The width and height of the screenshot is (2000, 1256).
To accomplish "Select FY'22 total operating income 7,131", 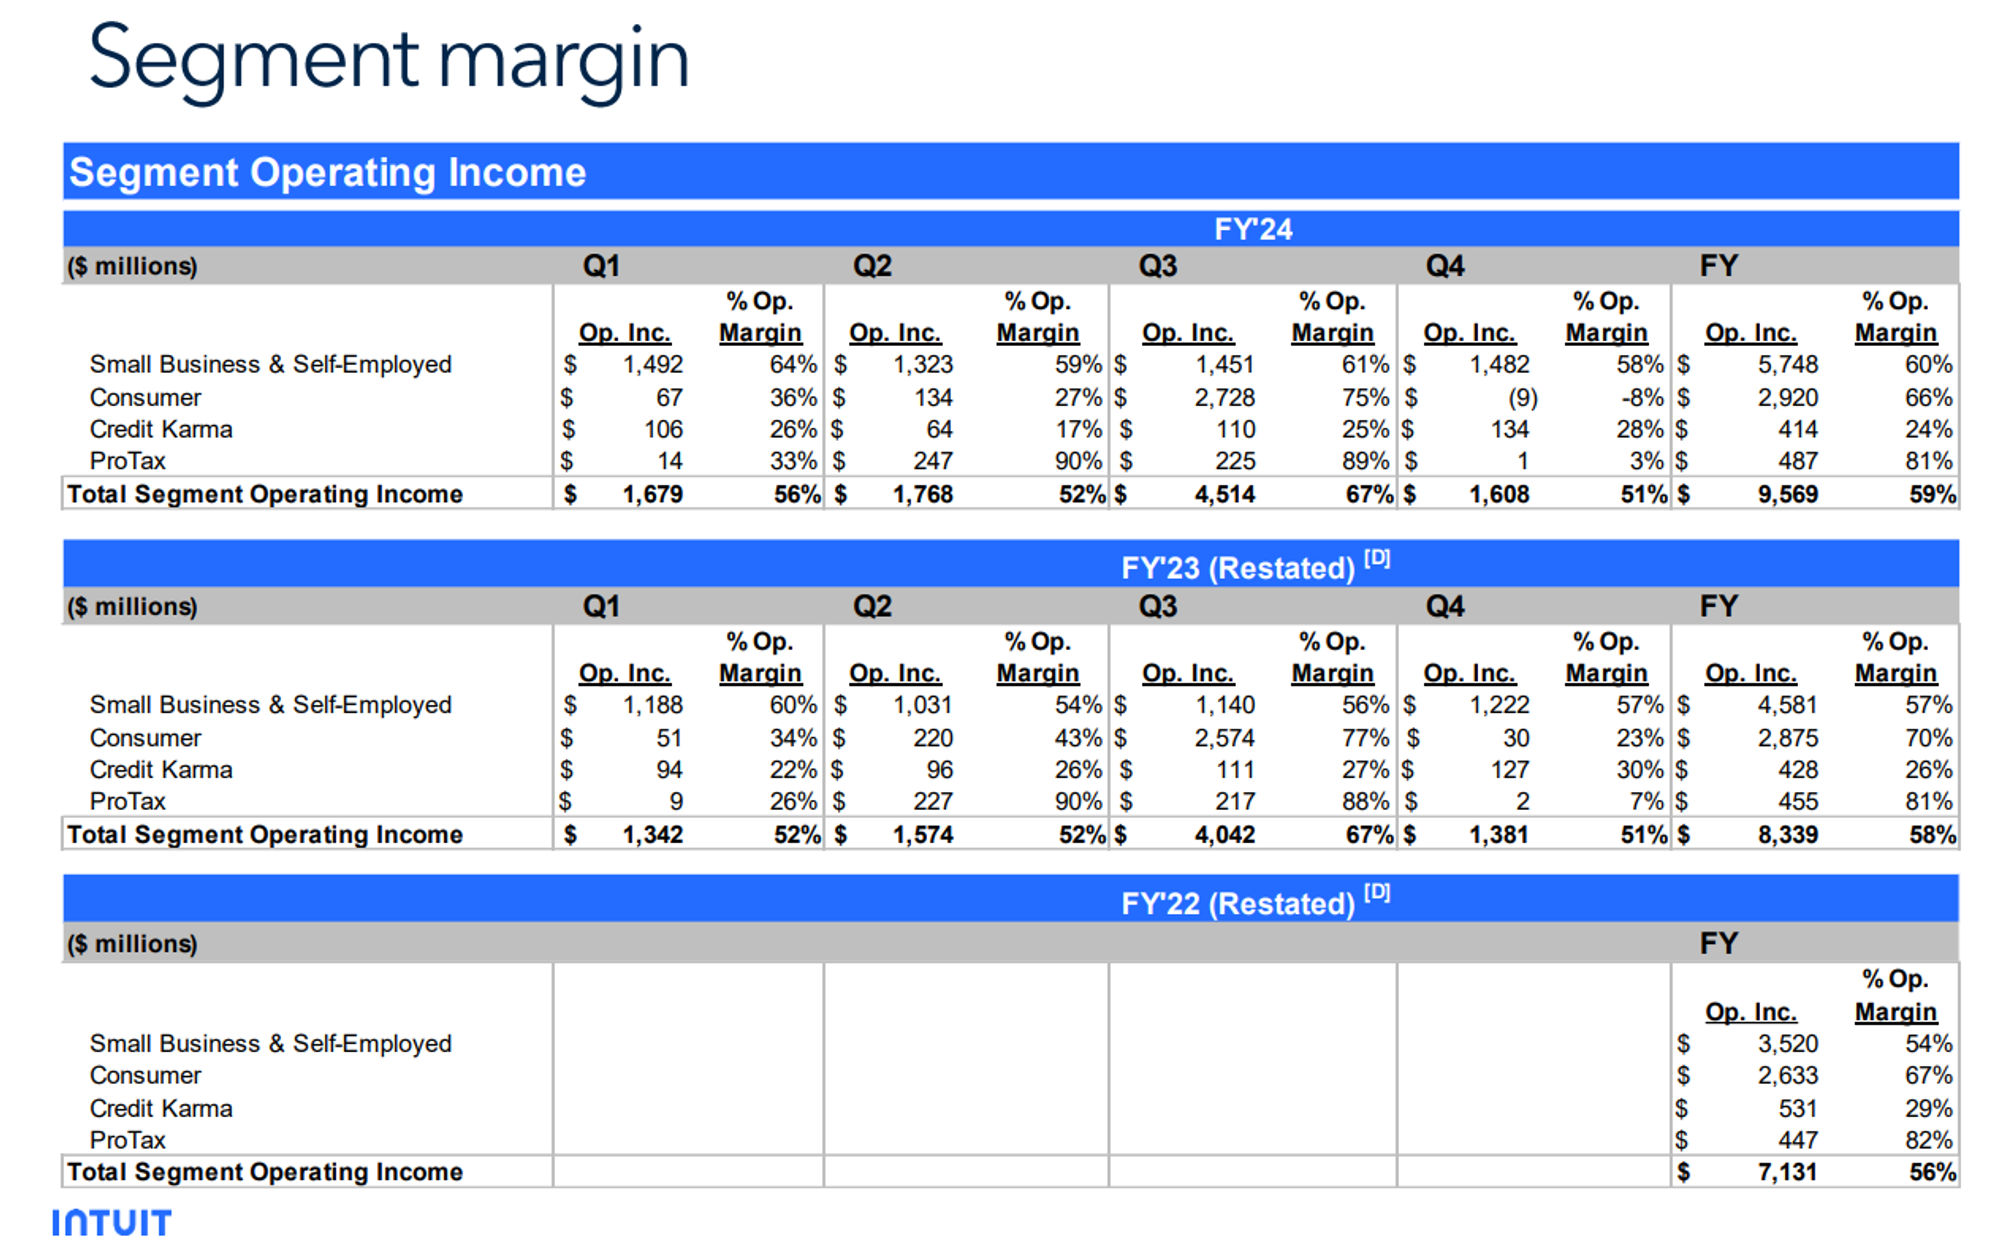I will (x=1787, y=1172).
